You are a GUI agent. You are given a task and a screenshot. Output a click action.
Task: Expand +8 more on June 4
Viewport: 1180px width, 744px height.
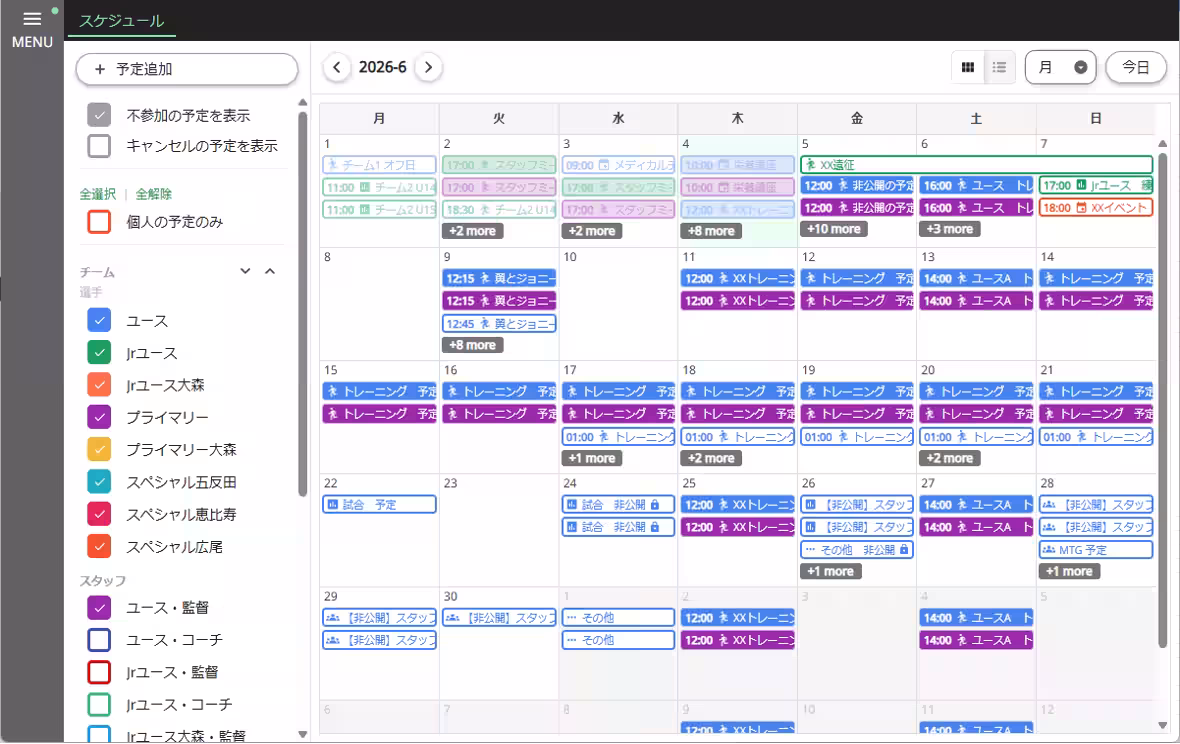point(711,231)
